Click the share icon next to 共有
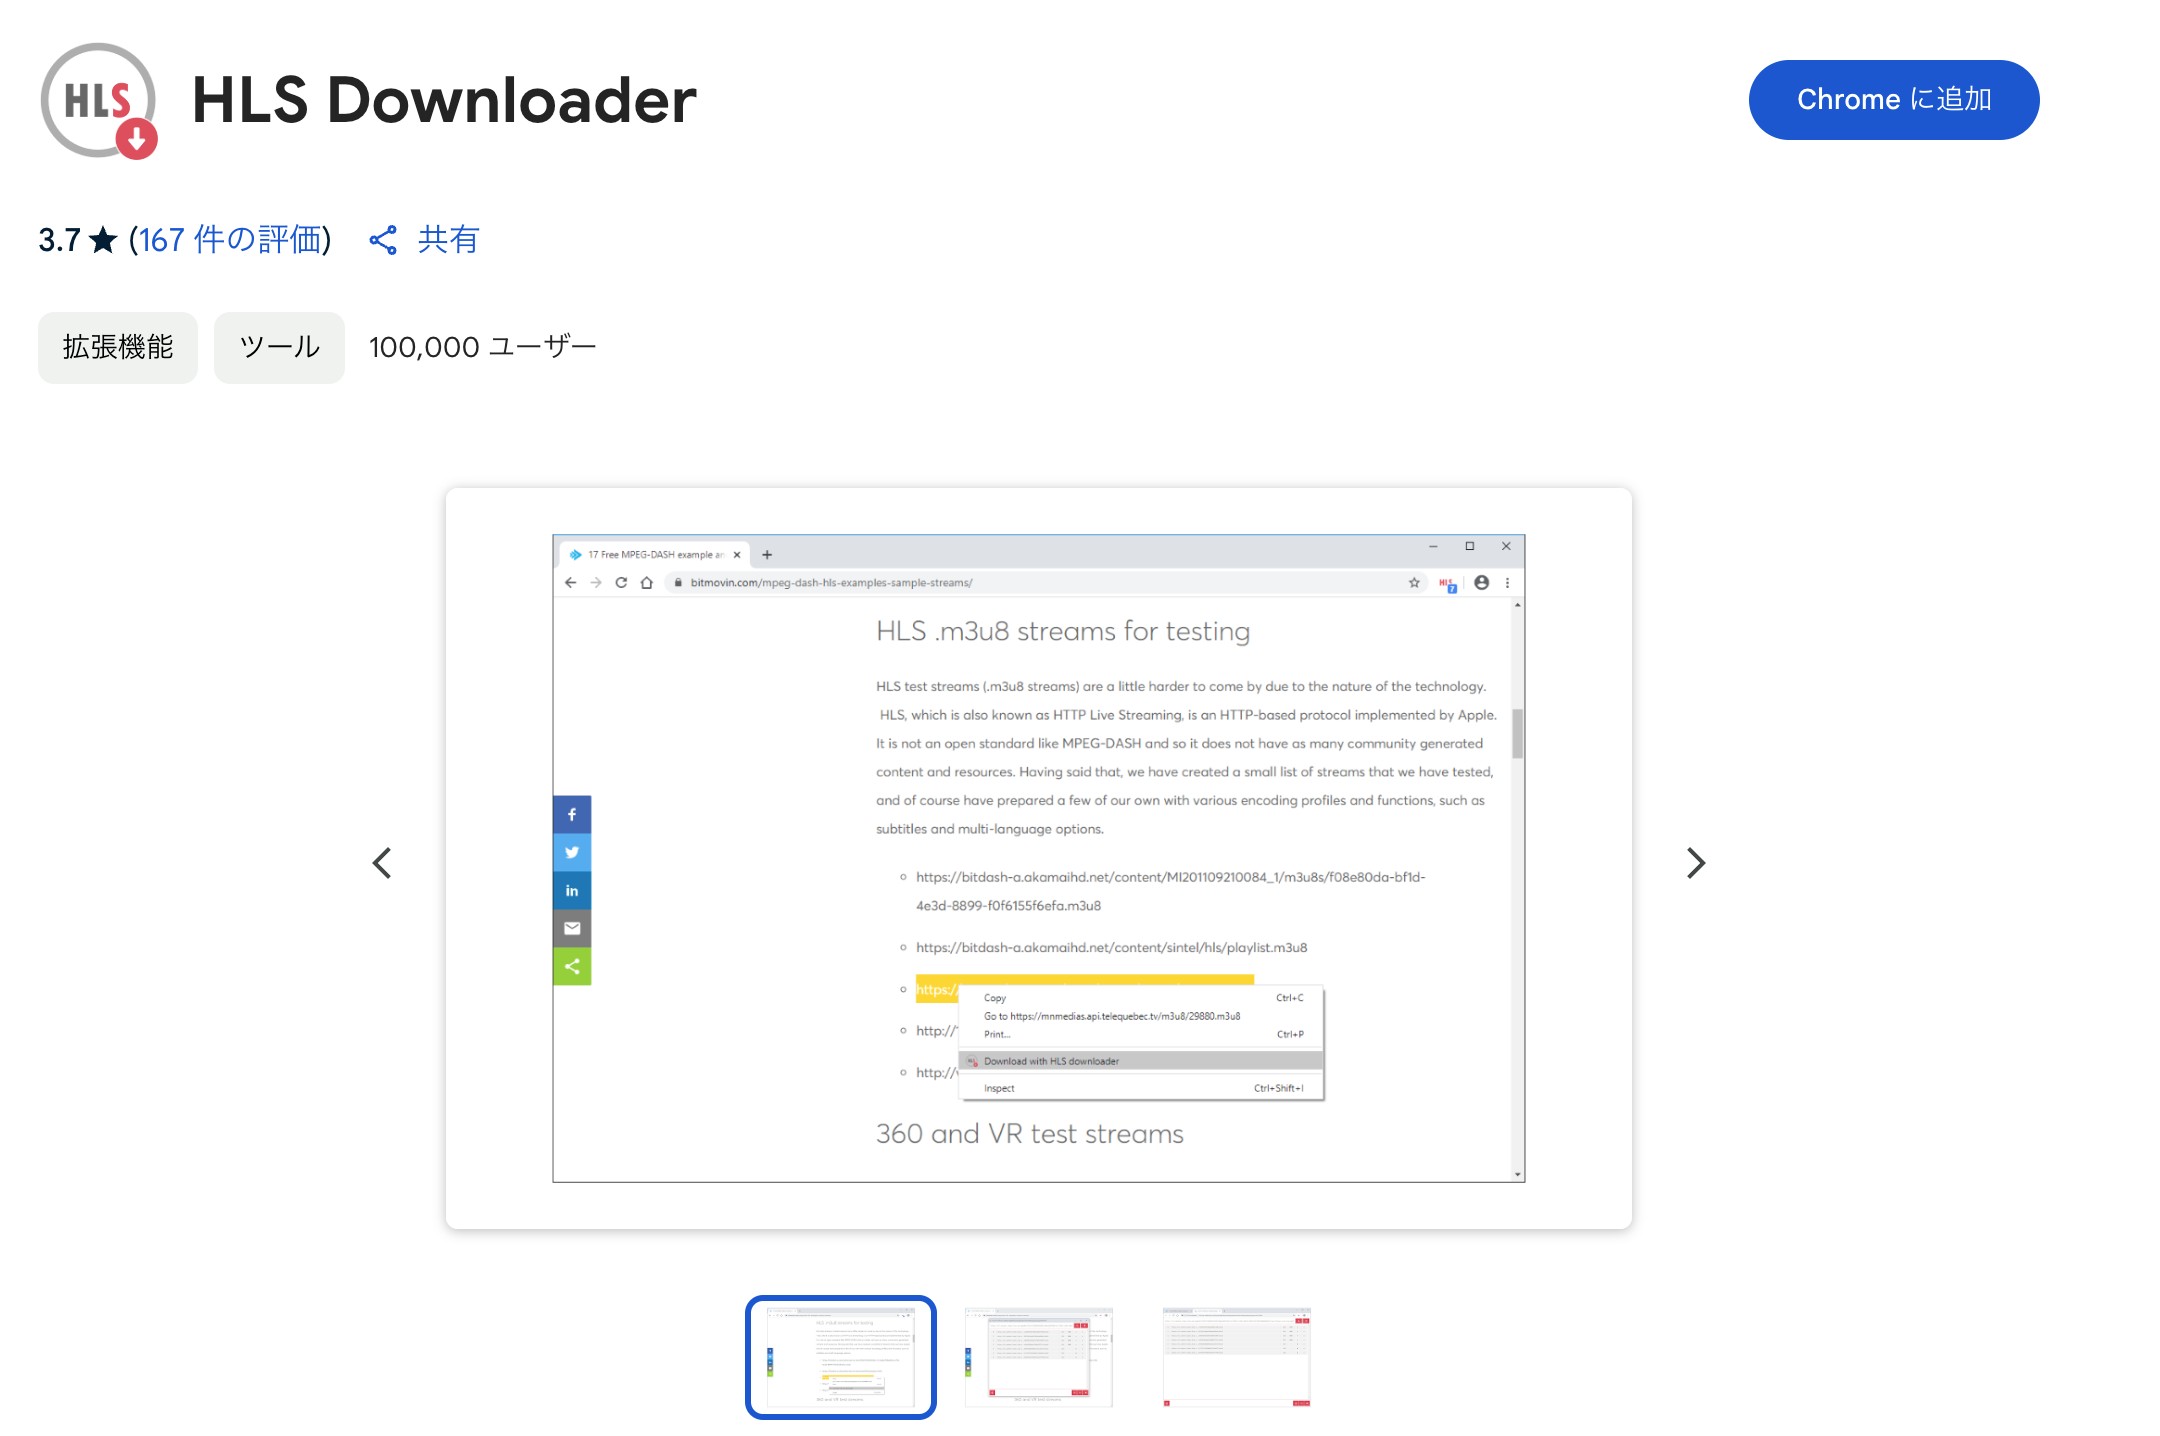2160x1436 pixels. [x=383, y=240]
